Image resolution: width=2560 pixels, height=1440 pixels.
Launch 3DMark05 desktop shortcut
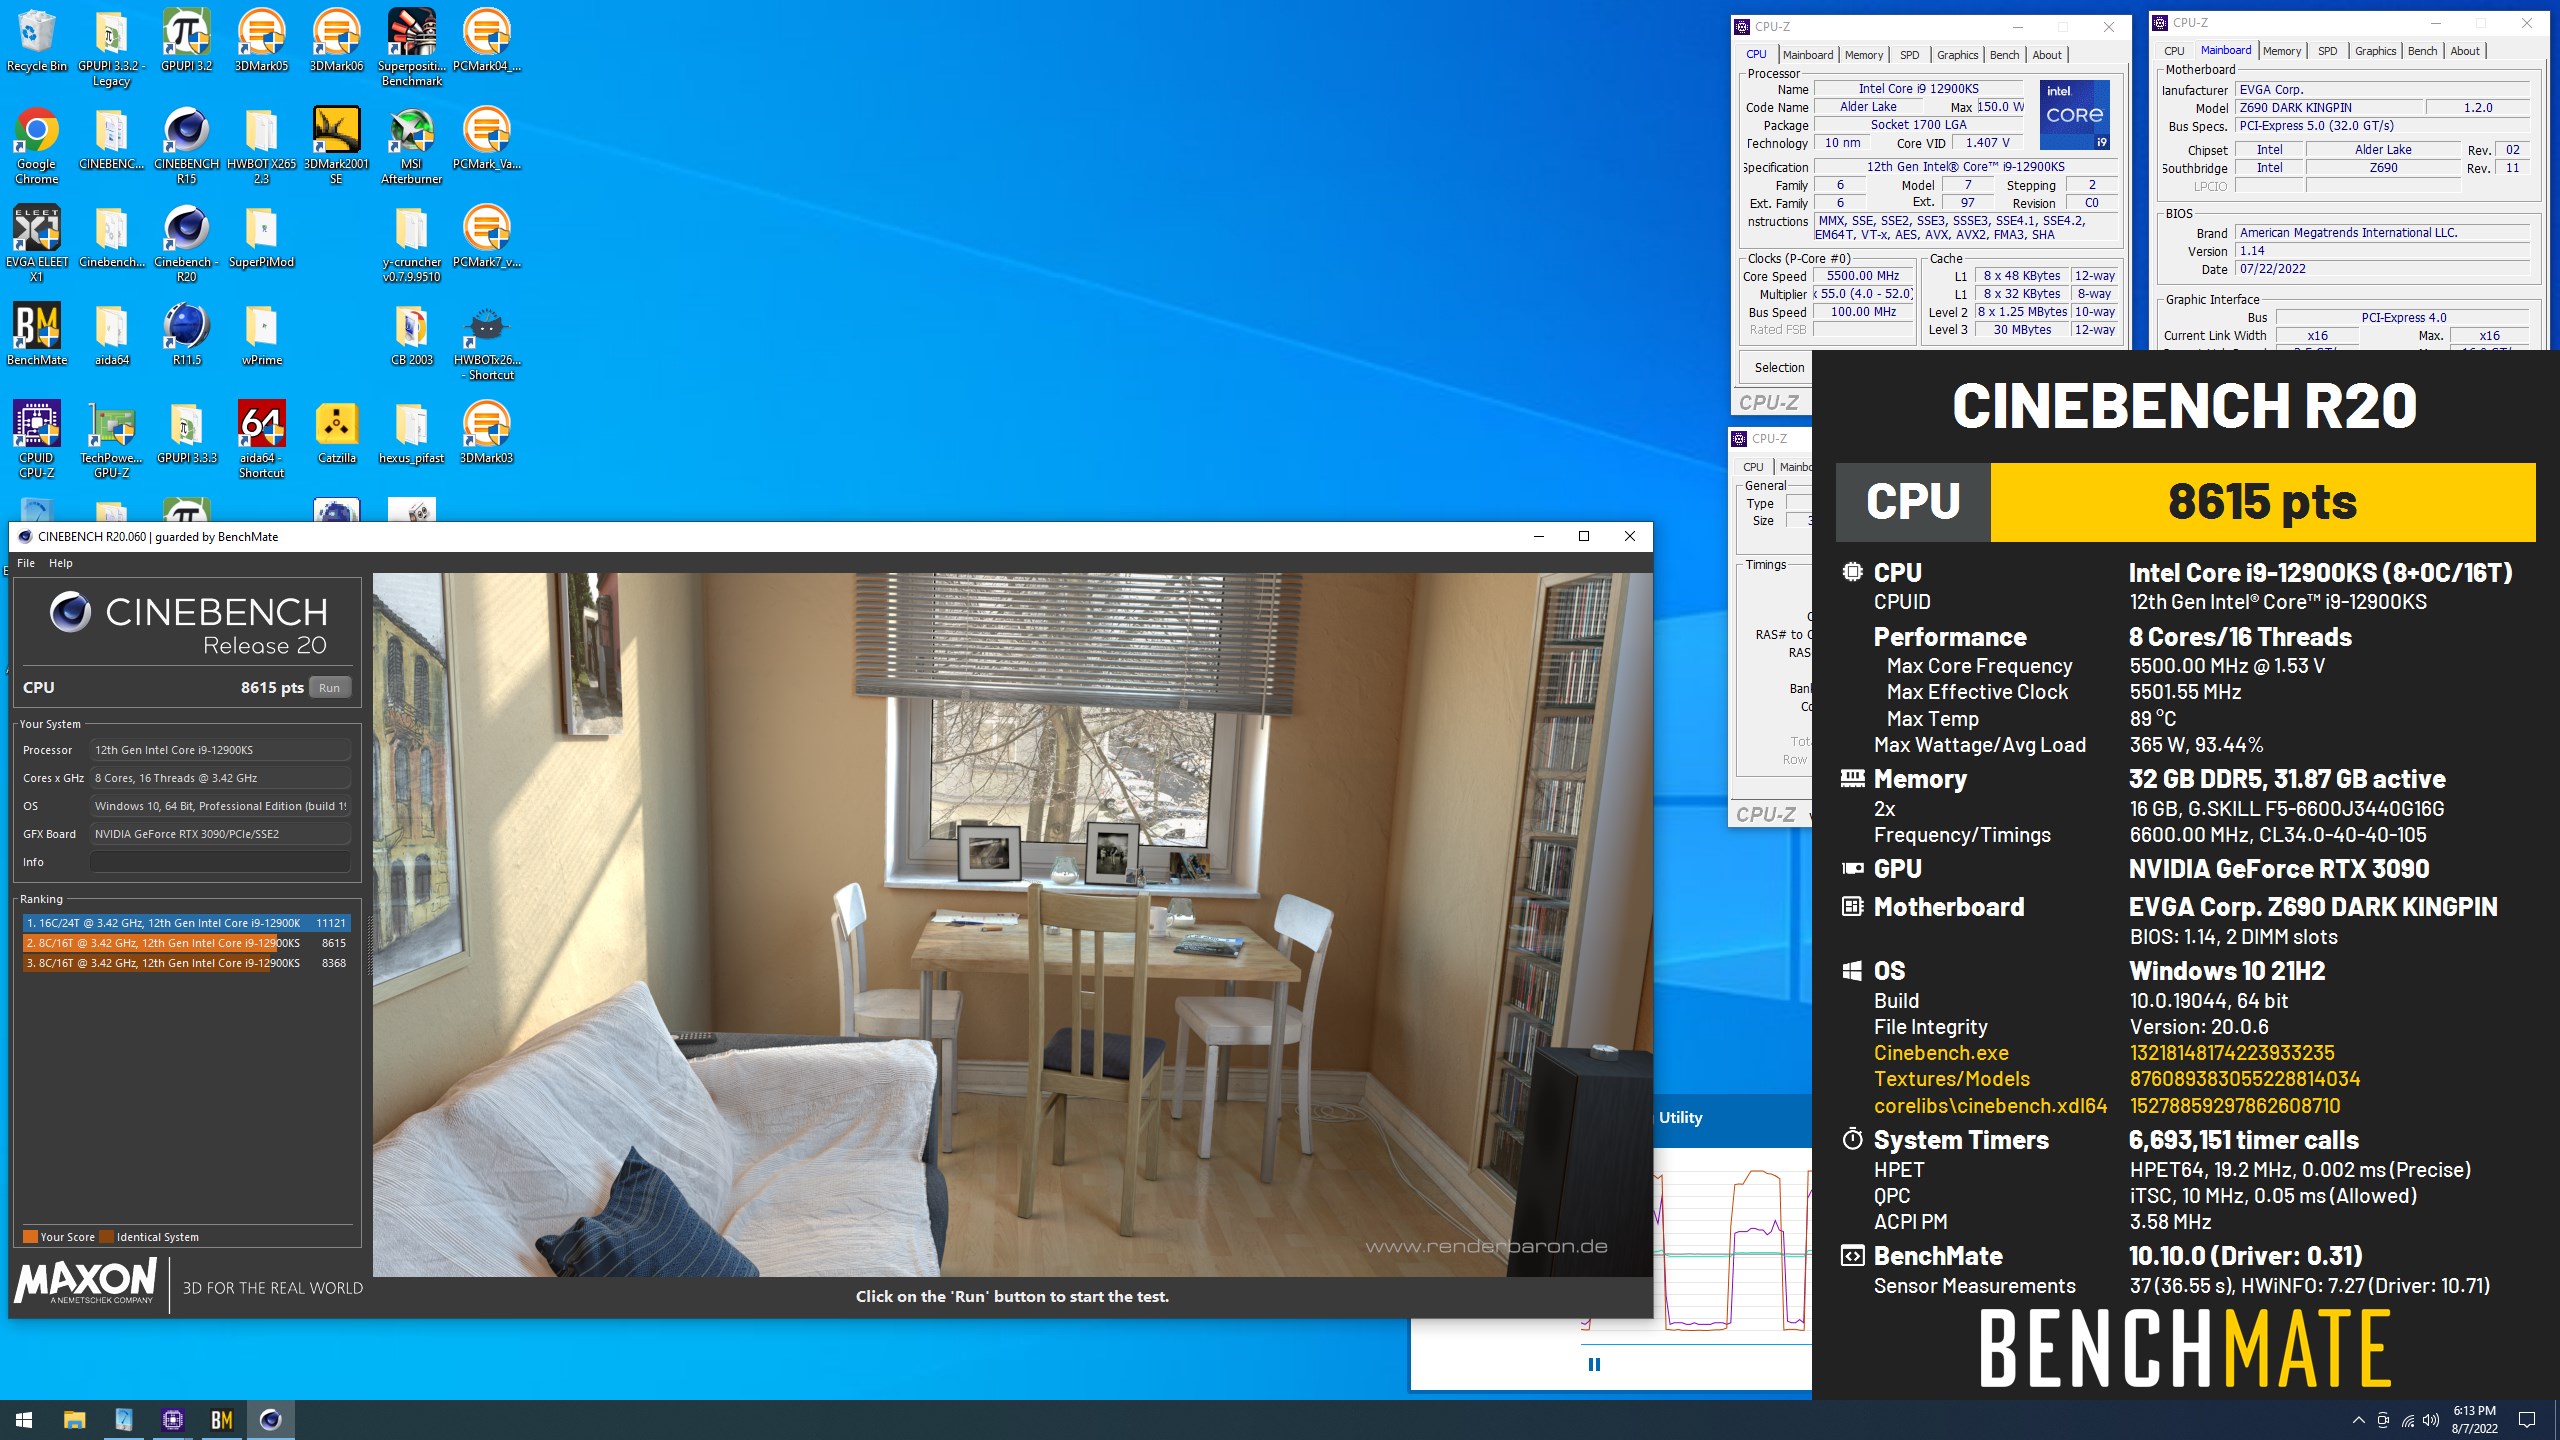point(261,41)
